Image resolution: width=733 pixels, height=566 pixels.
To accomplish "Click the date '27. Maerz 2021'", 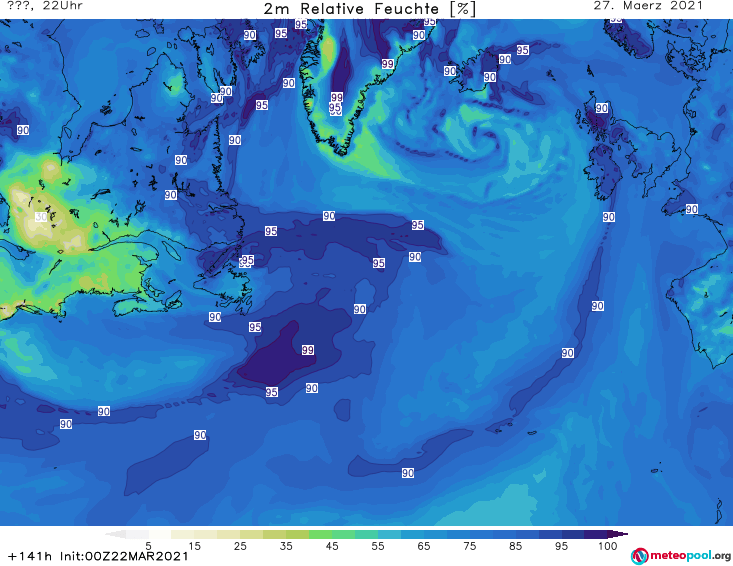I will [x=648, y=6].
